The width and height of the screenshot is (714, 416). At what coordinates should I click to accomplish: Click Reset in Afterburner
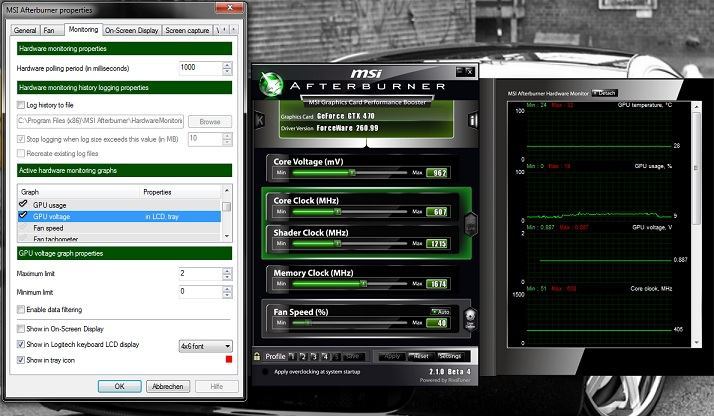point(421,356)
